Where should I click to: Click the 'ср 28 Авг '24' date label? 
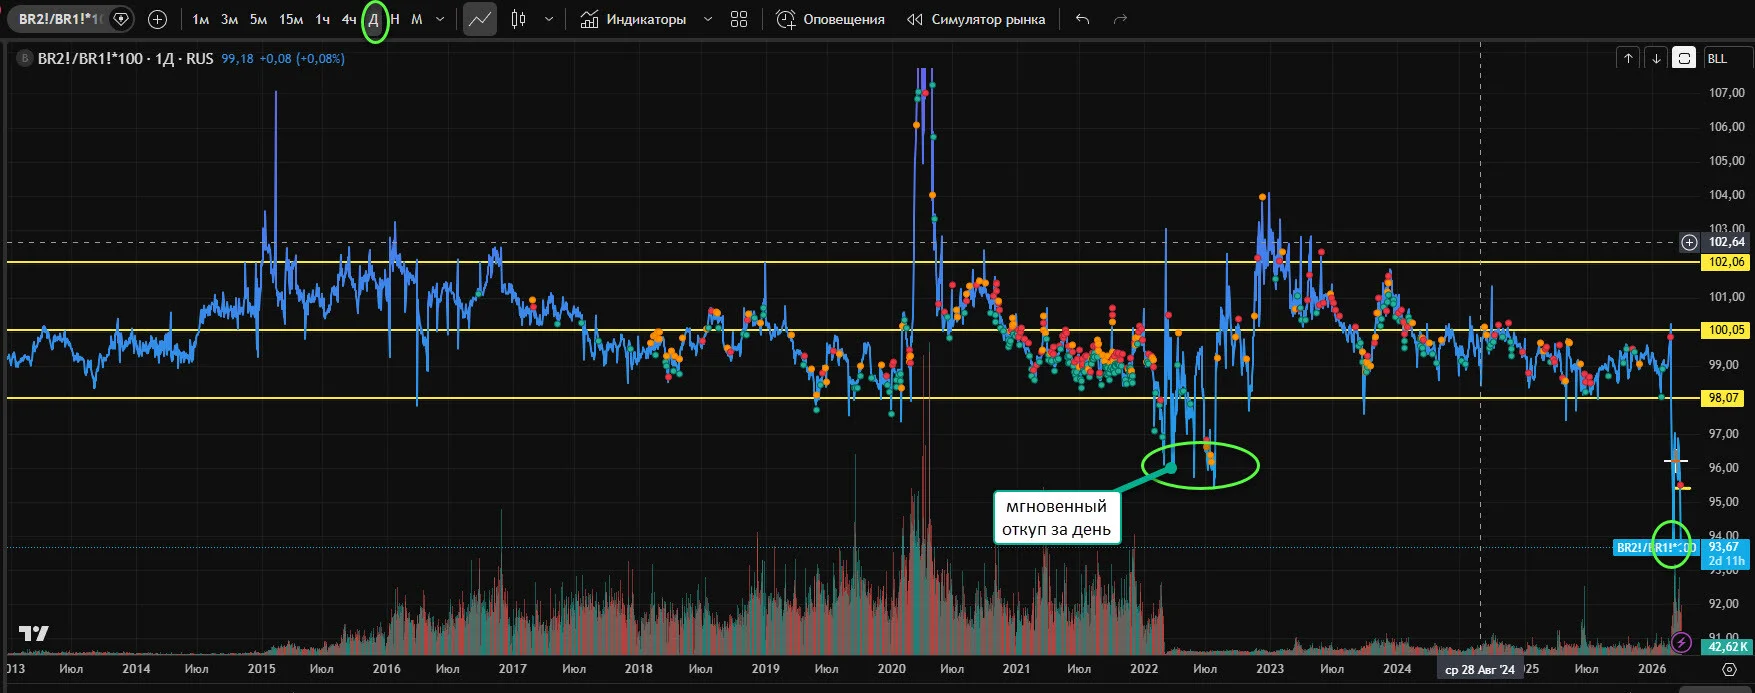tap(1480, 670)
